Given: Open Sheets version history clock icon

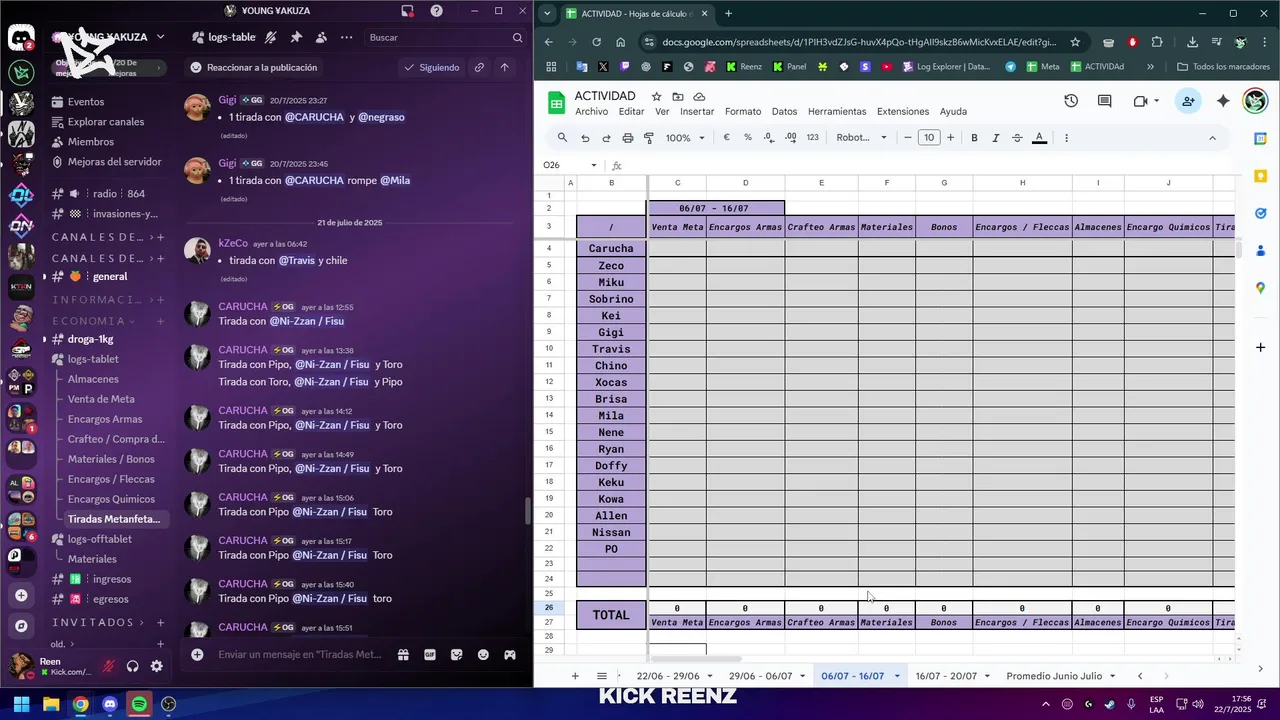Looking at the screenshot, I should pyautogui.click(x=1071, y=101).
